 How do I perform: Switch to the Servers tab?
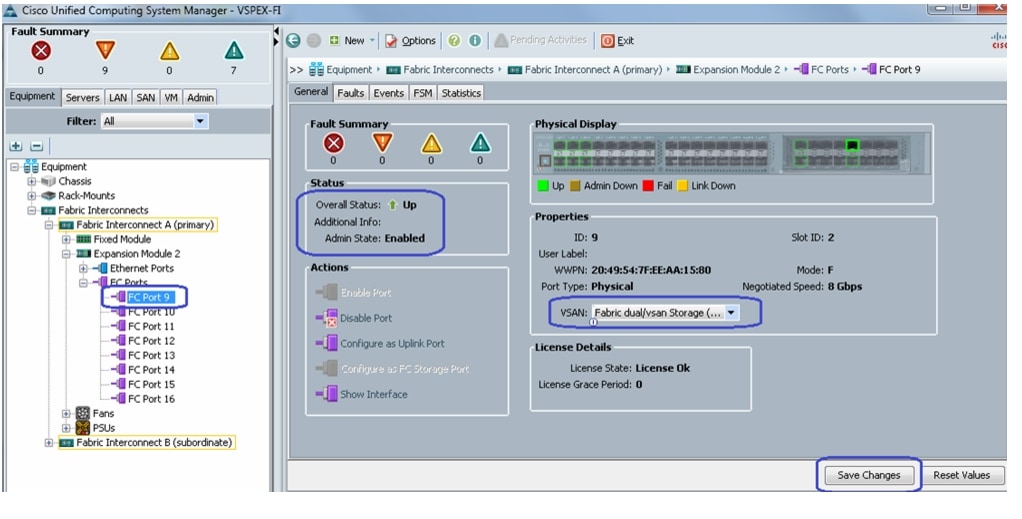click(x=83, y=97)
